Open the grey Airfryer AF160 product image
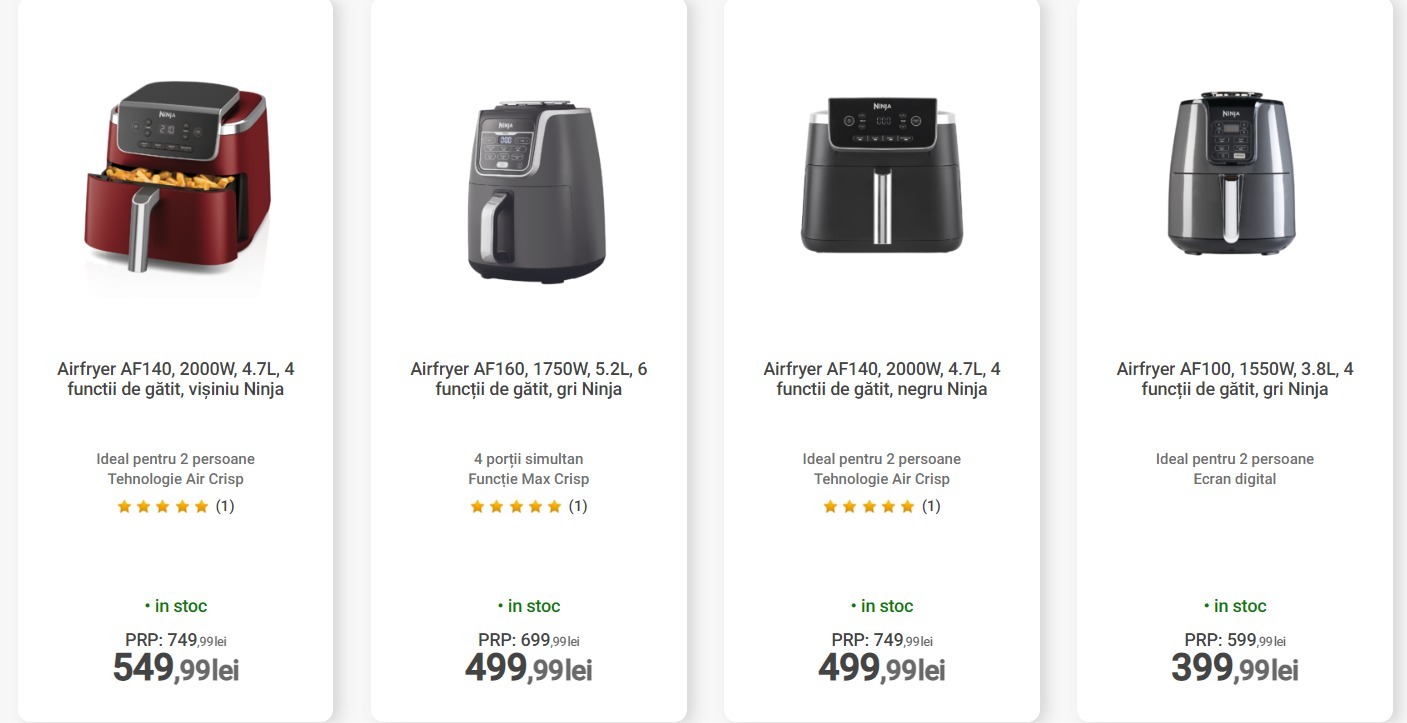The width and height of the screenshot is (1407, 723). [x=530, y=190]
